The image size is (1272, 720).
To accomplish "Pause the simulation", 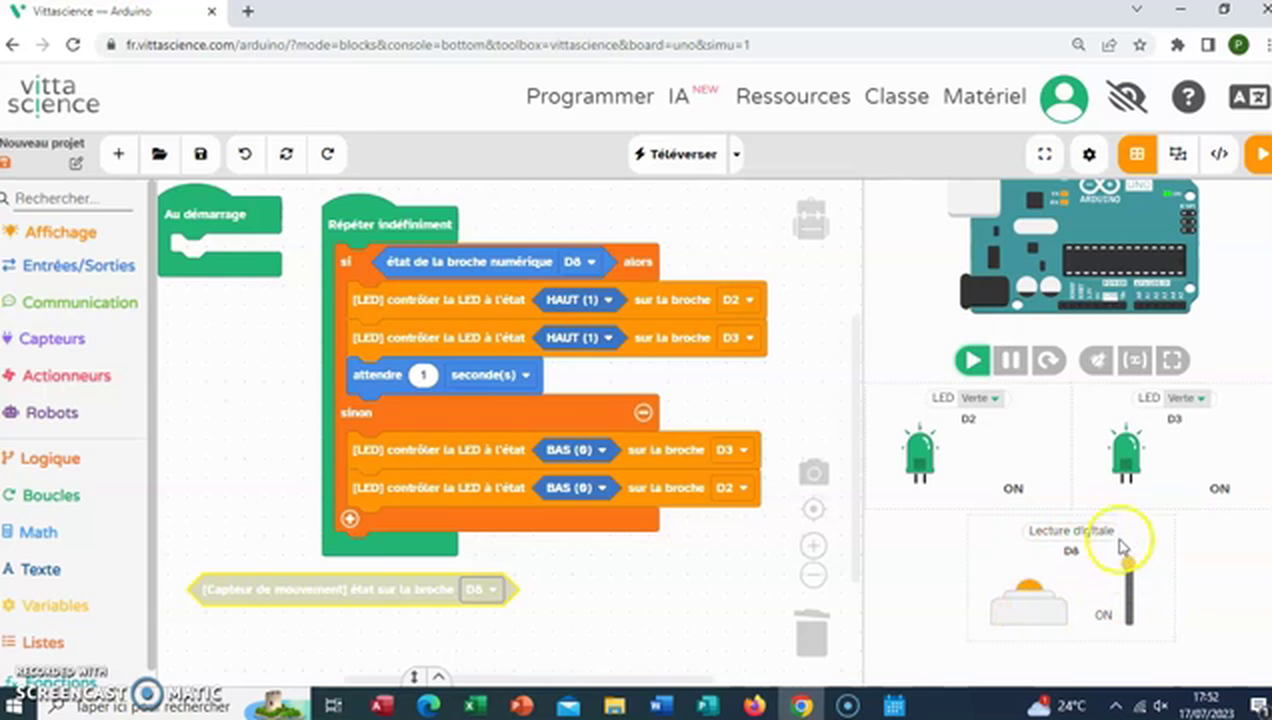I will point(1010,360).
